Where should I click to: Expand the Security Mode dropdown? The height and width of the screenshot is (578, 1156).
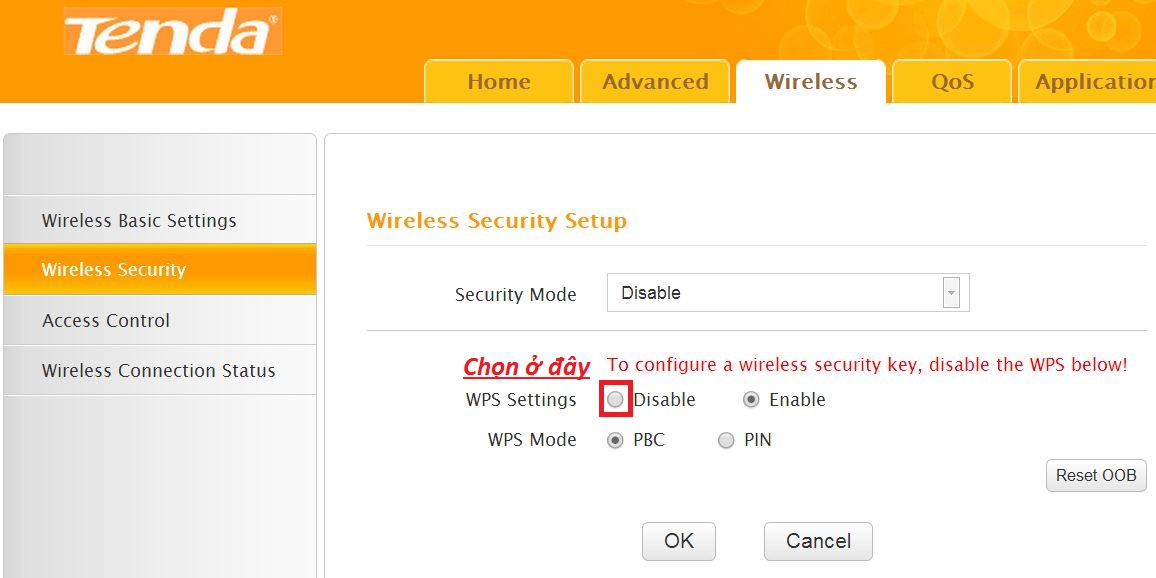click(788, 293)
